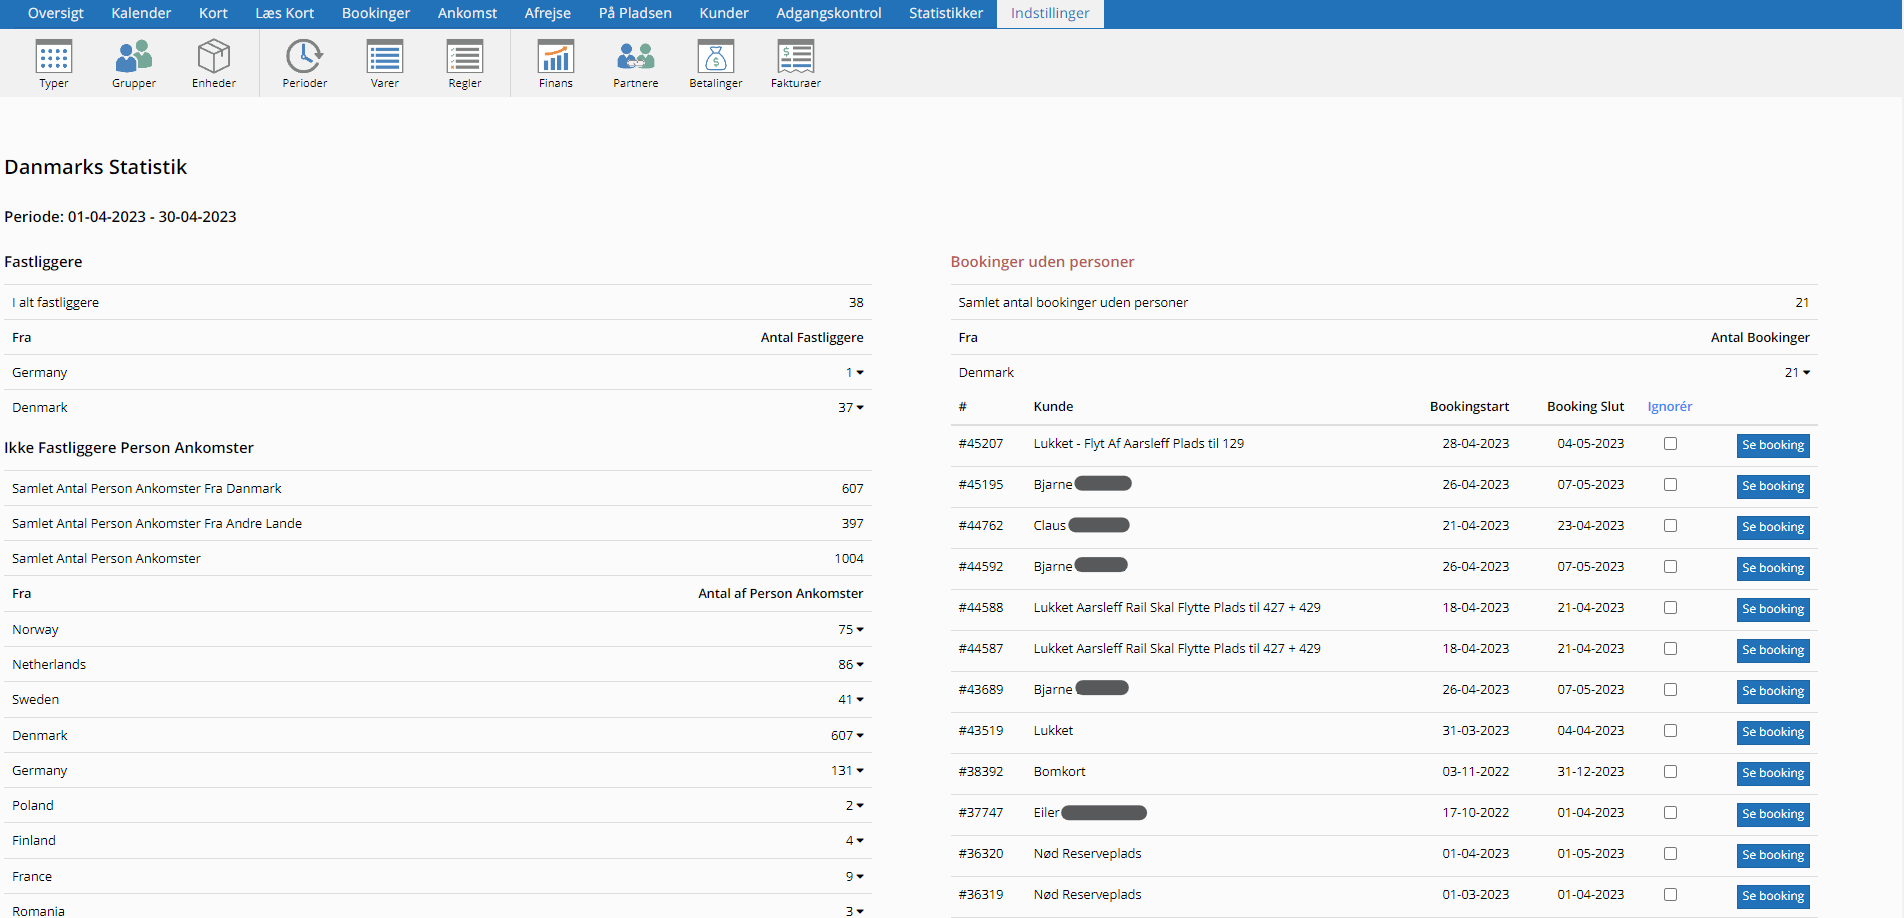Click Se booking for booking #44762

(1772, 527)
